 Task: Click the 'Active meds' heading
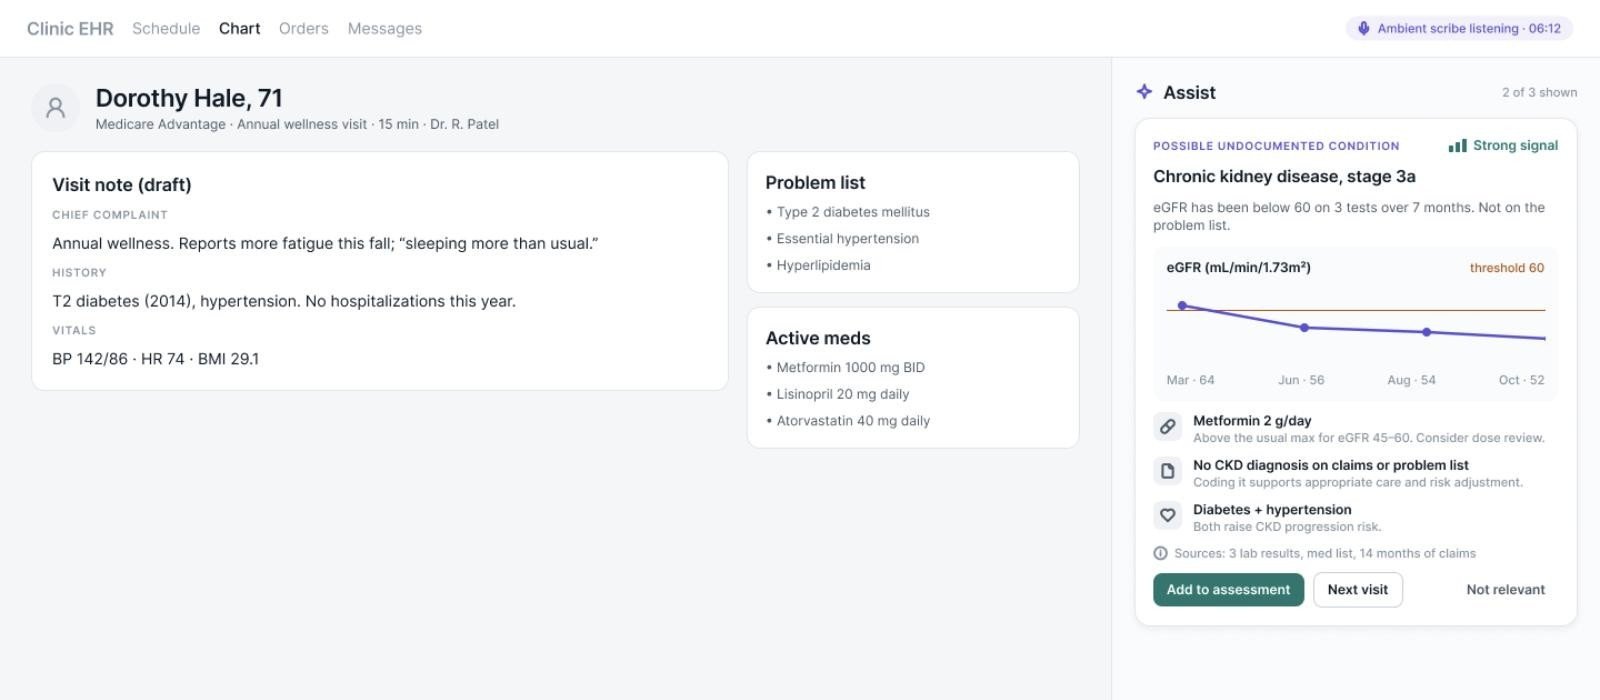[818, 339]
